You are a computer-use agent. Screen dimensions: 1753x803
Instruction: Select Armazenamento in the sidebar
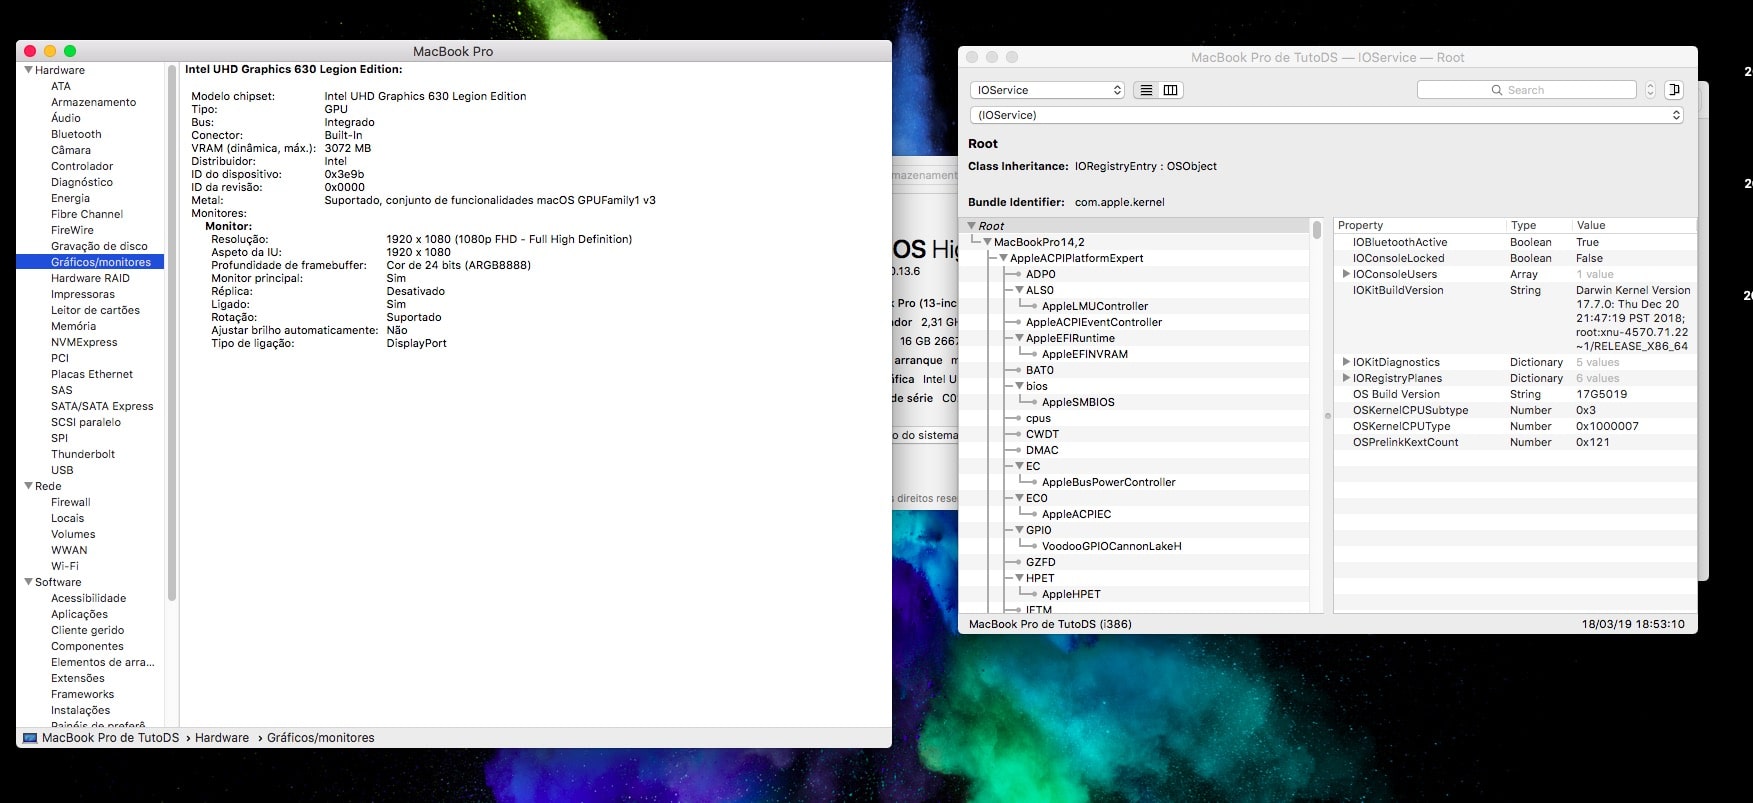93,102
